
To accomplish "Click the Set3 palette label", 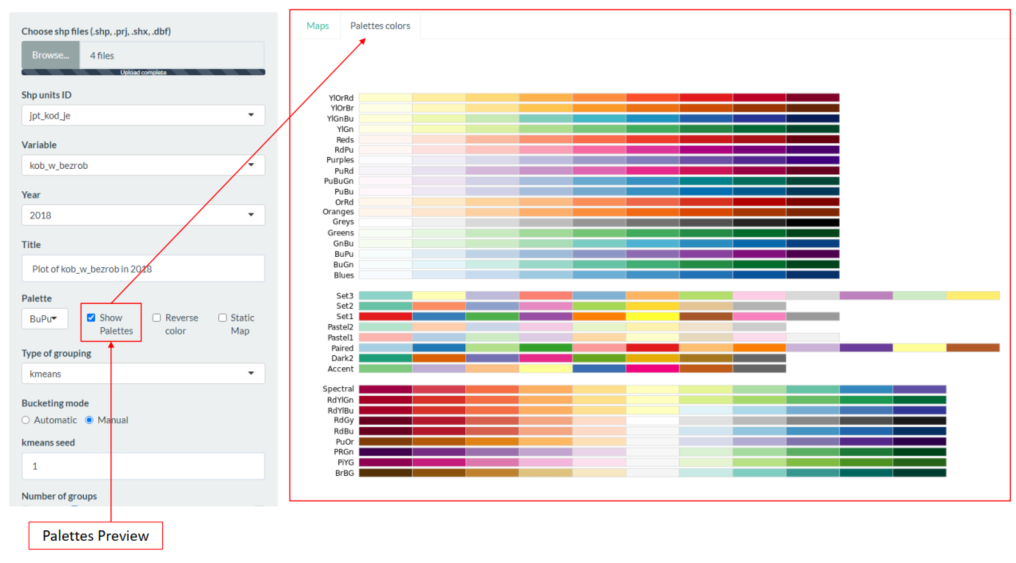I will (x=345, y=296).
